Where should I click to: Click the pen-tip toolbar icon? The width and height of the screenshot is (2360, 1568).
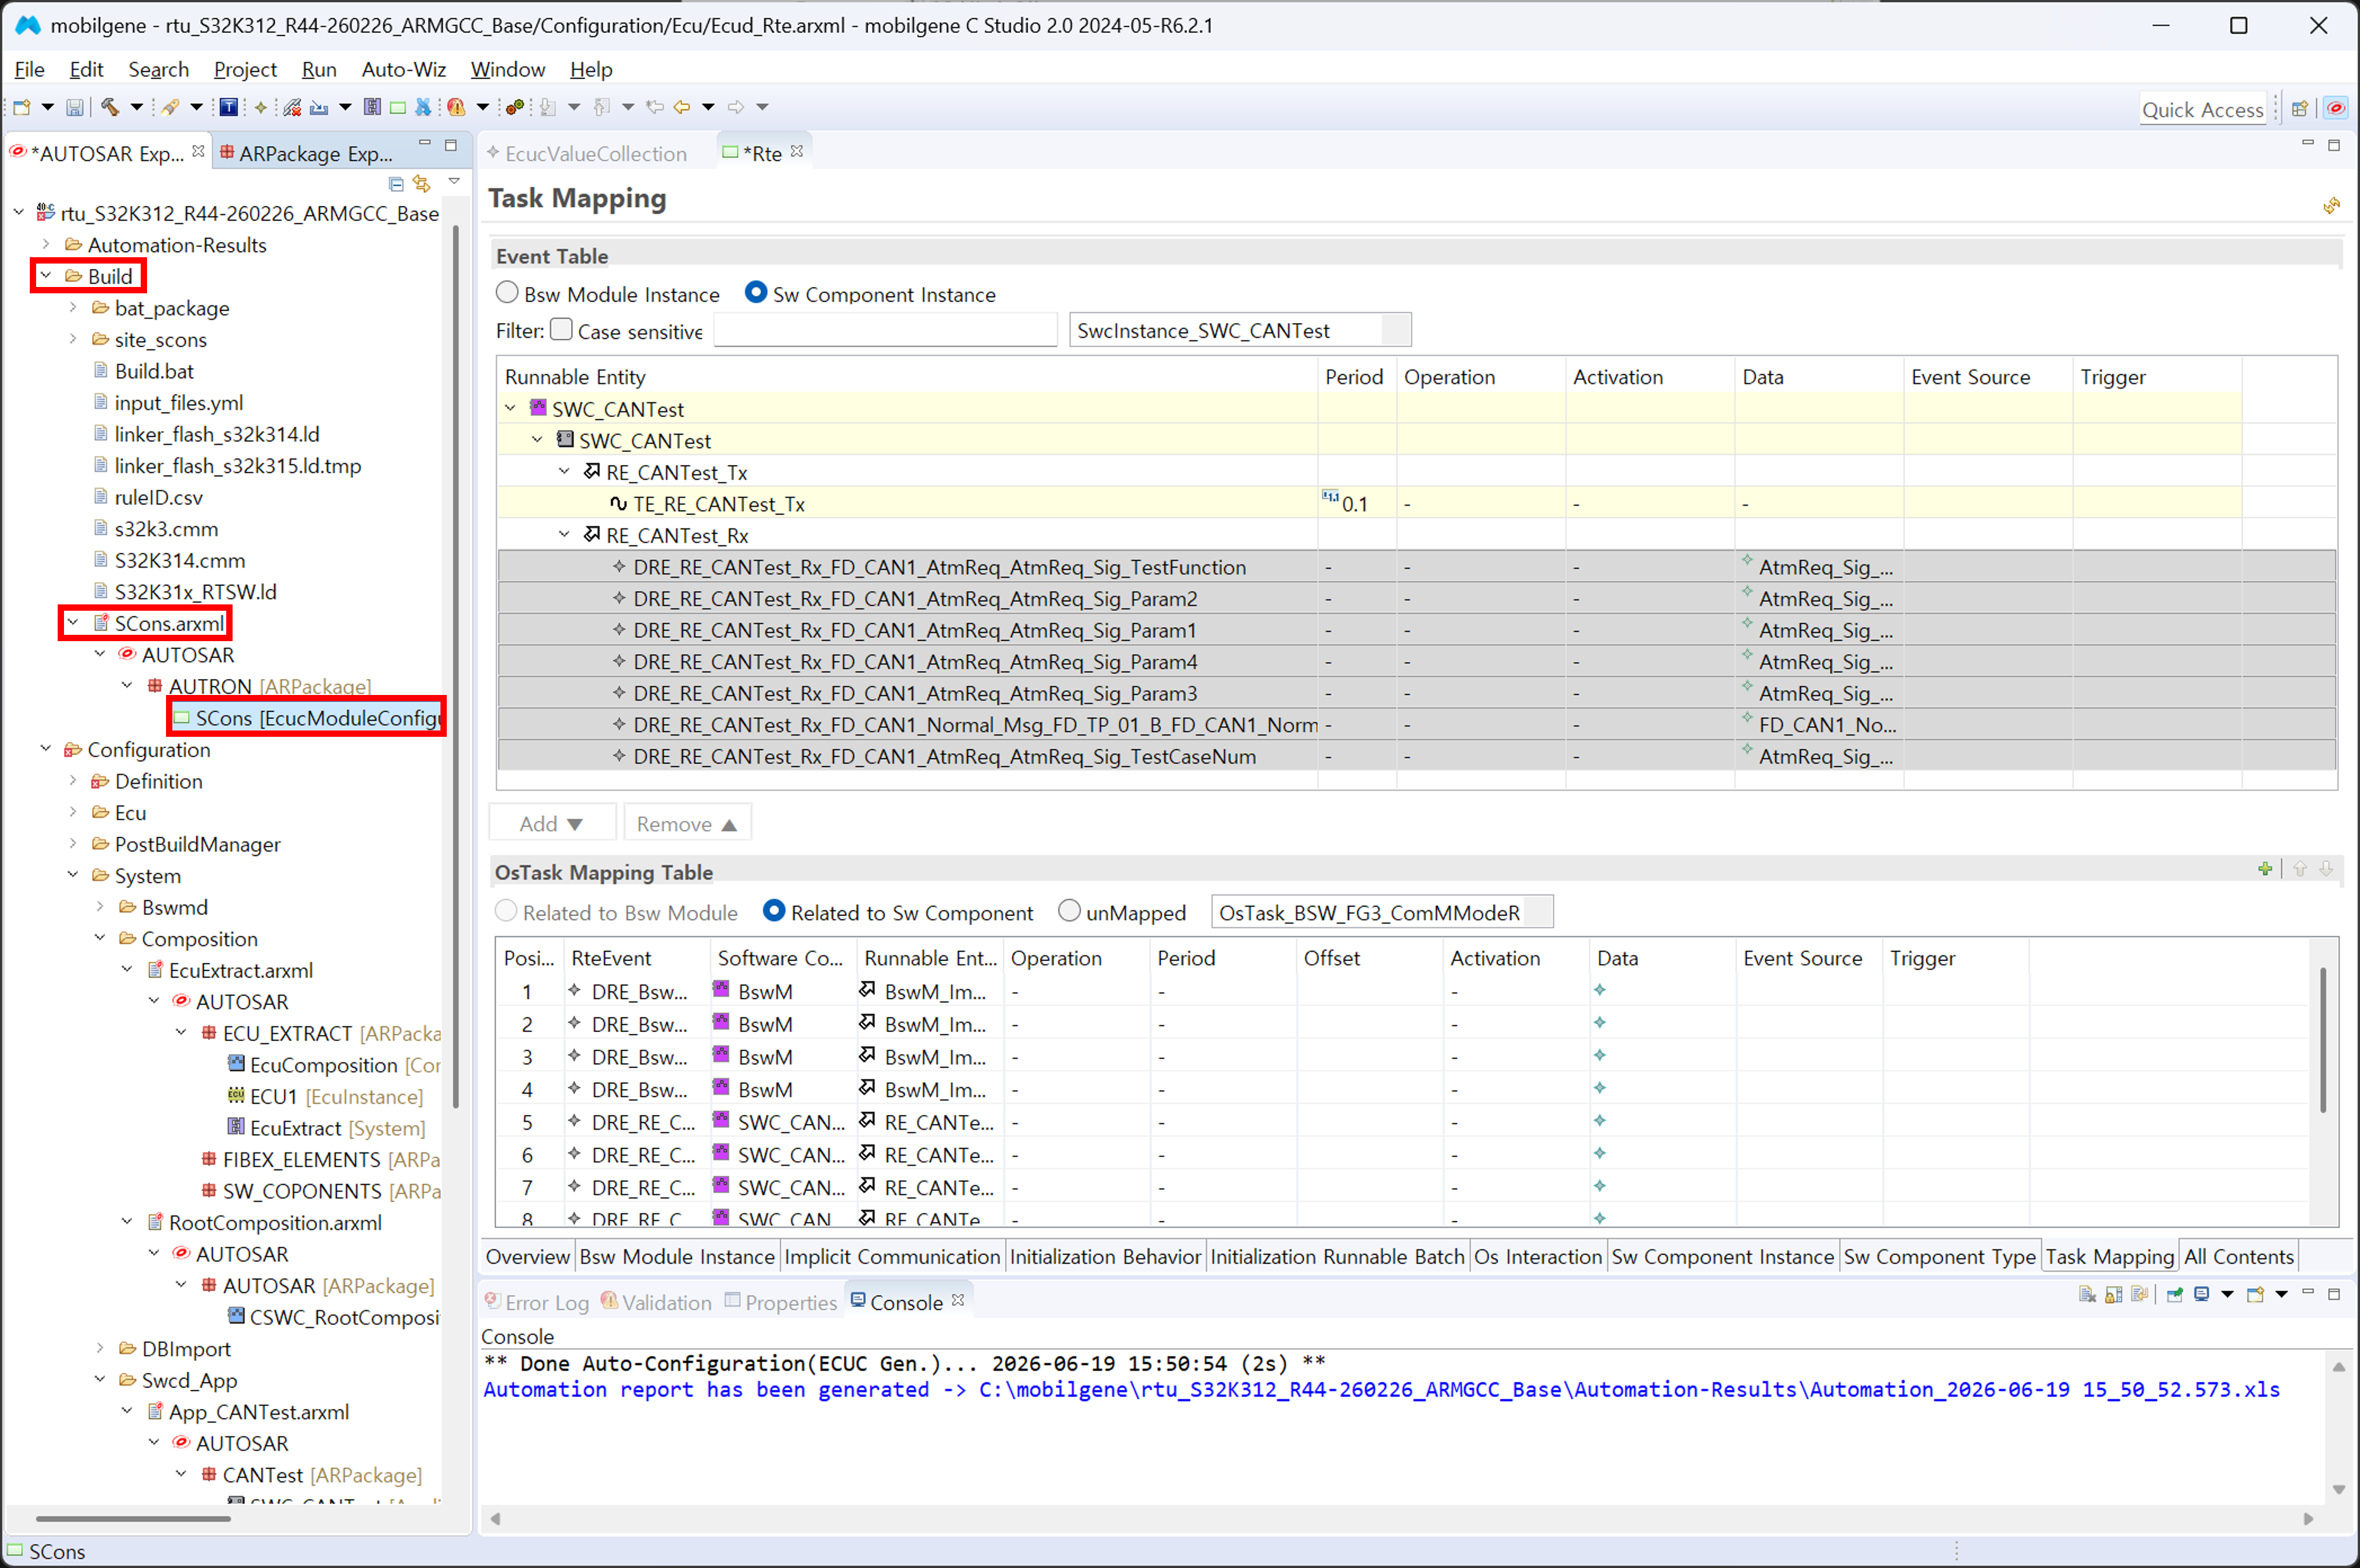coord(170,107)
